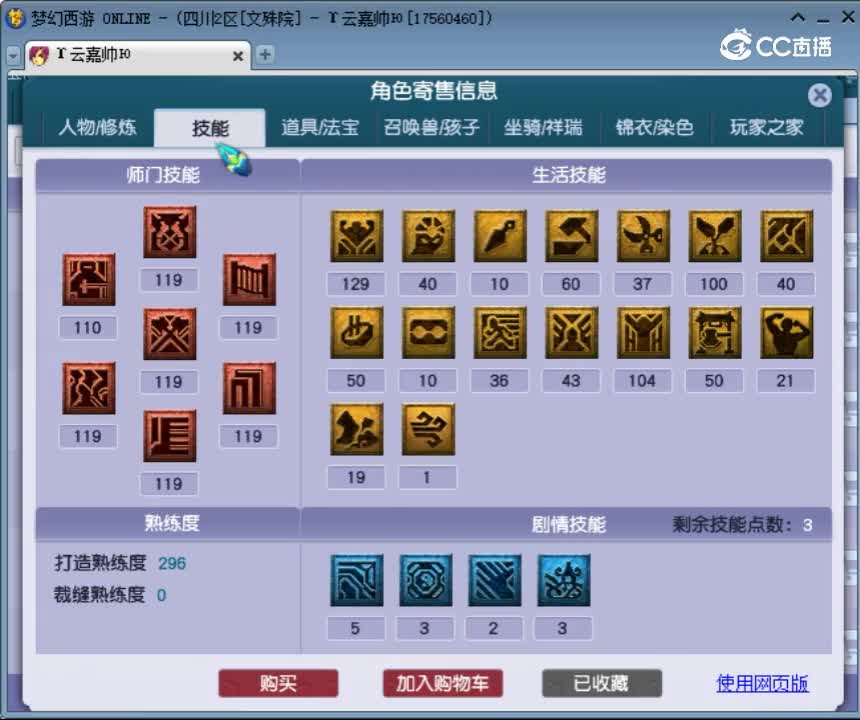Click the fourth blue story skill icon

coord(564,580)
